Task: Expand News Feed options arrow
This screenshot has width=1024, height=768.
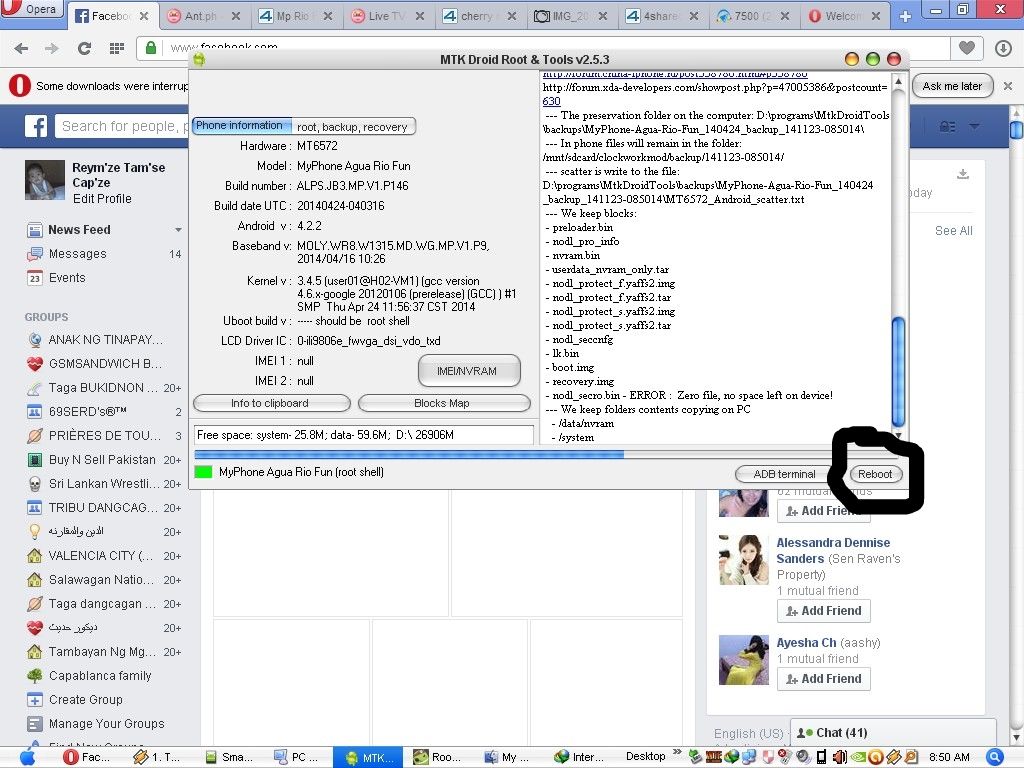Action: pos(178,230)
